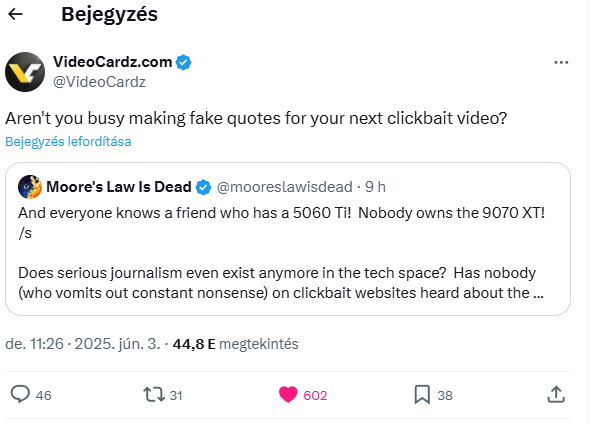Toggle the pink heart like button
Image resolution: width=592 pixels, height=423 pixels.
pos(288,395)
